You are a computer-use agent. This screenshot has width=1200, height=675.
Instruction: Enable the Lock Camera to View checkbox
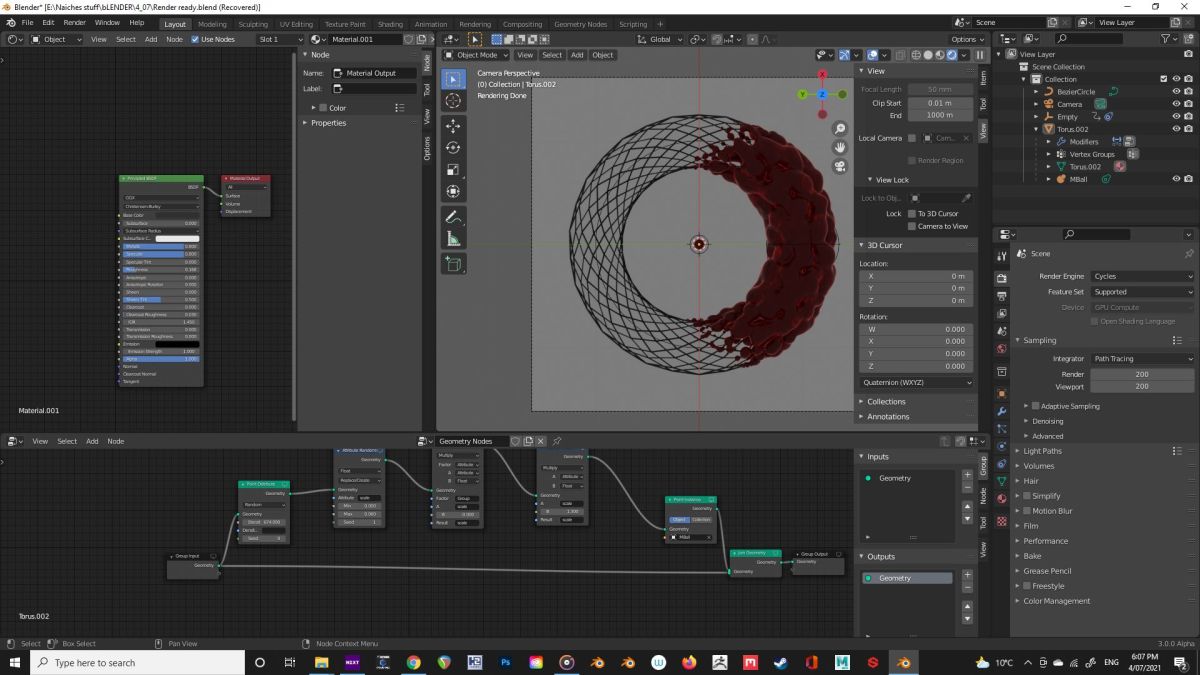pyautogui.click(x=911, y=226)
